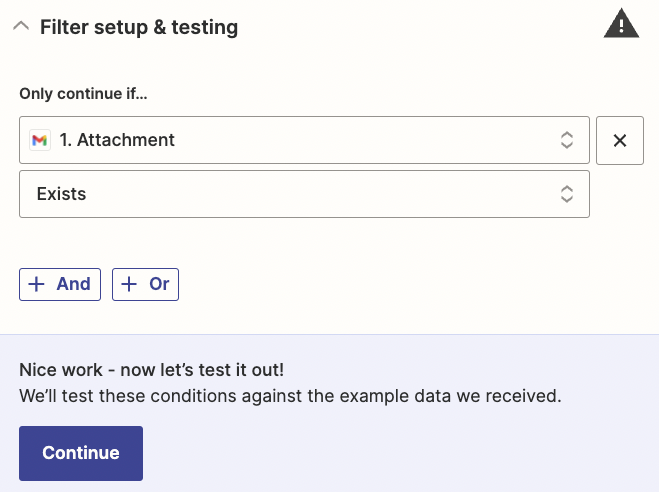Remove the Attachment condition with X
659x492 pixels.
(619, 140)
